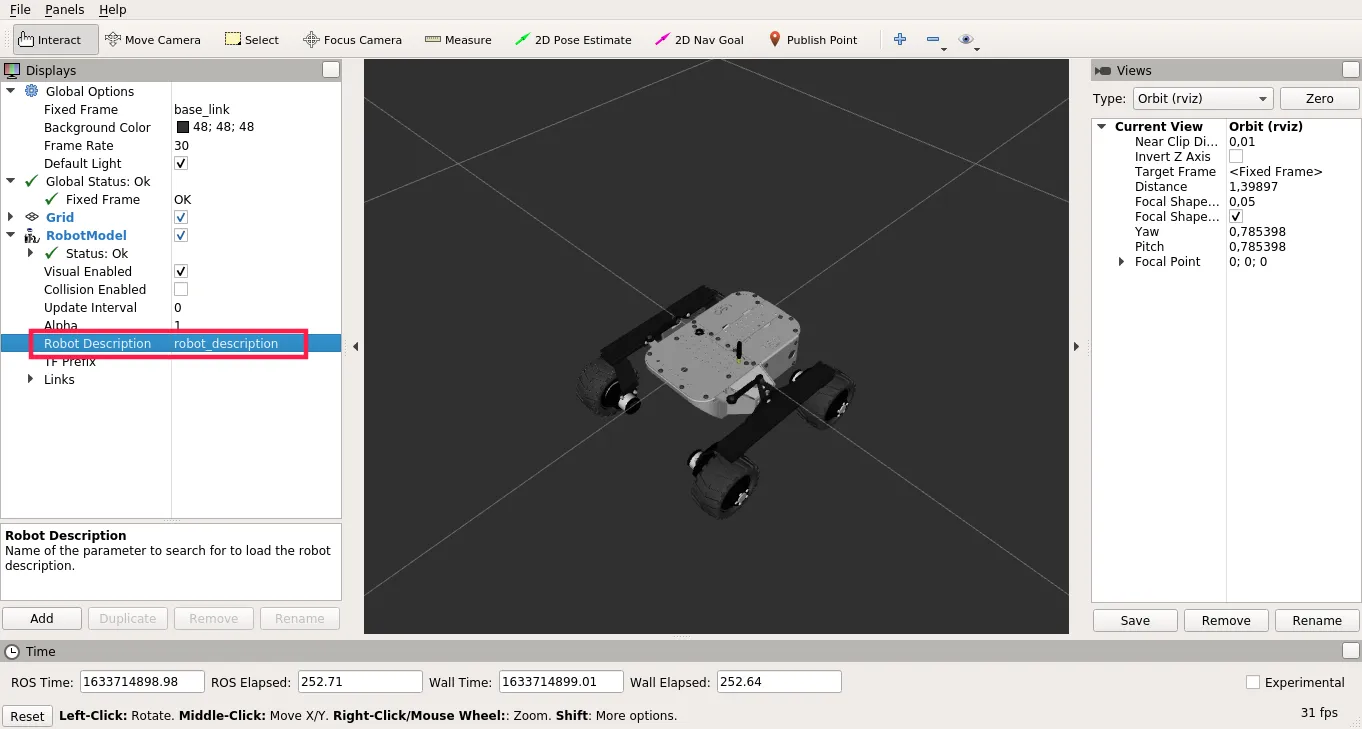Collapse the Global Options section

10,91
